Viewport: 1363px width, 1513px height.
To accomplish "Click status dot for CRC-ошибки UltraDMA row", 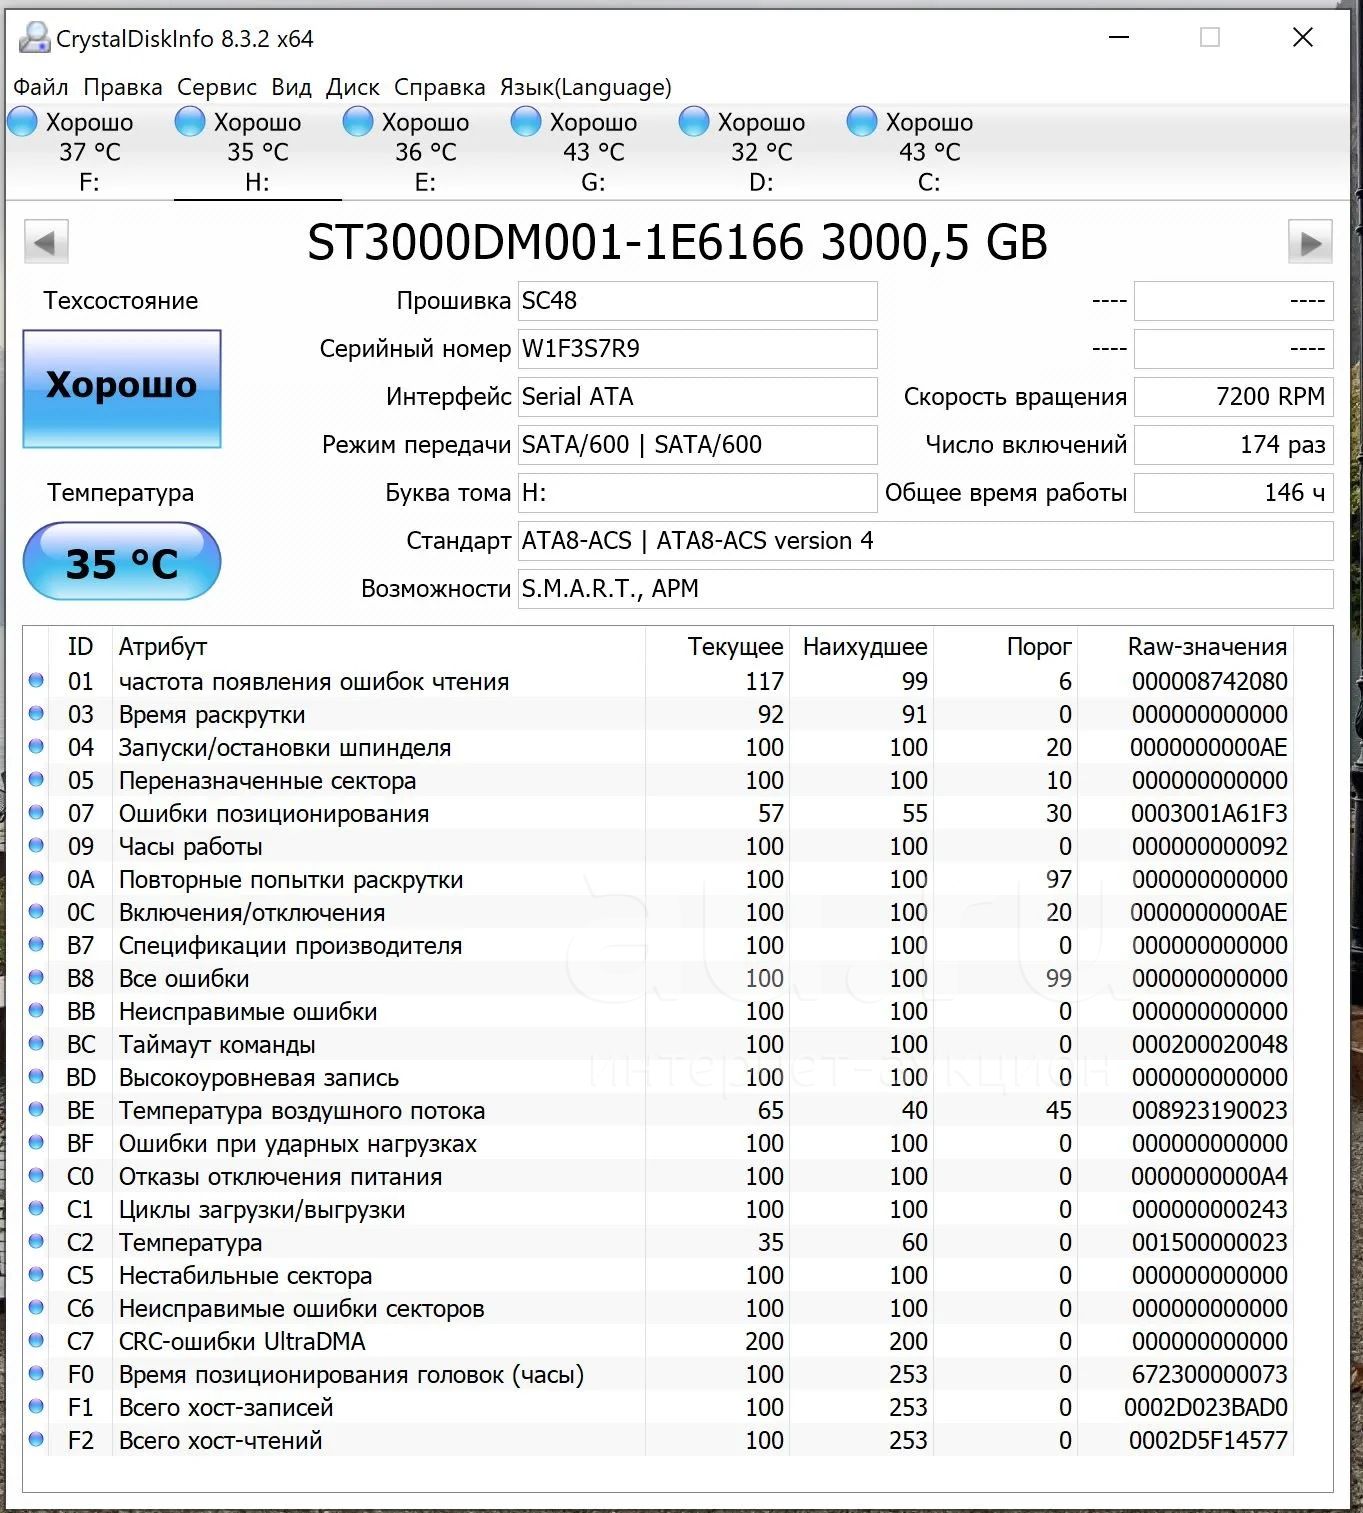I will pos(37,1341).
